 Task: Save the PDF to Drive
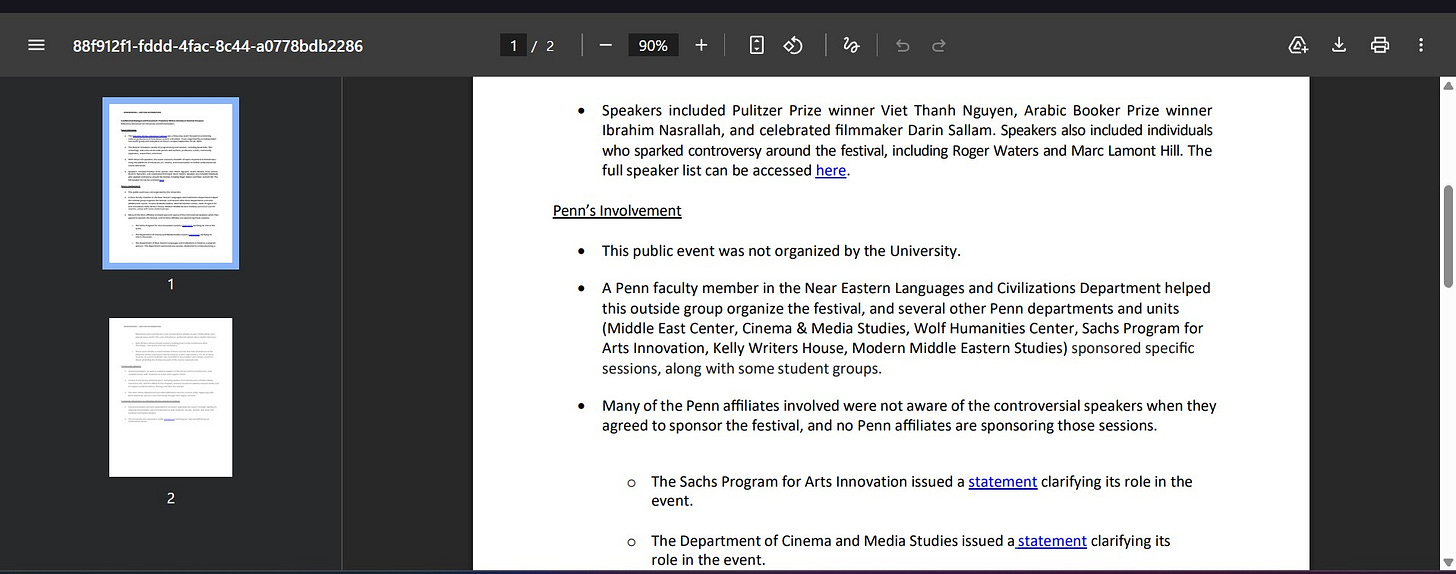(x=1298, y=45)
